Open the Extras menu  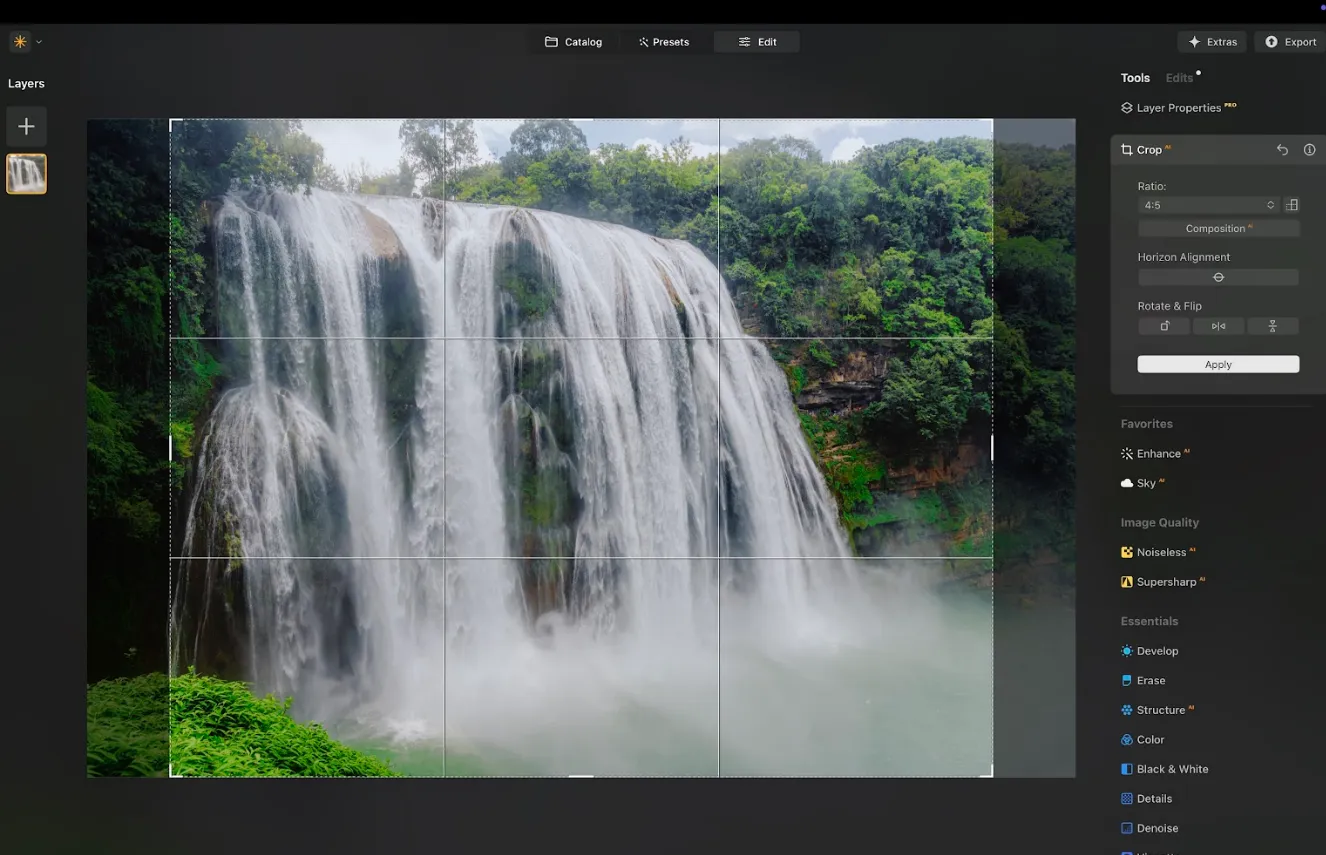tap(1212, 42)
